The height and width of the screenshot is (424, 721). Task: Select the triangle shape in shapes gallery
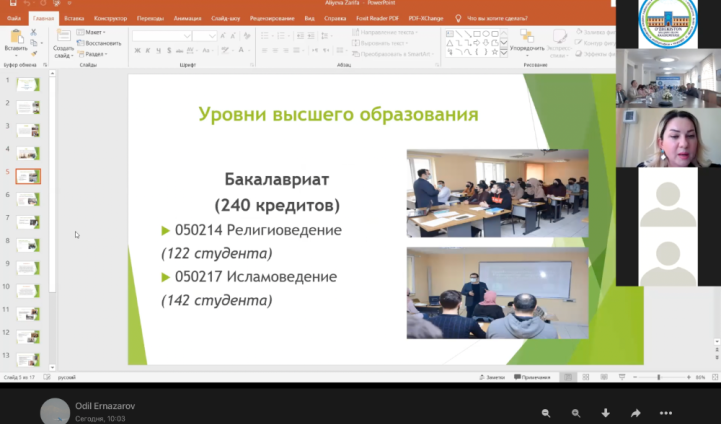pos(450,43)
